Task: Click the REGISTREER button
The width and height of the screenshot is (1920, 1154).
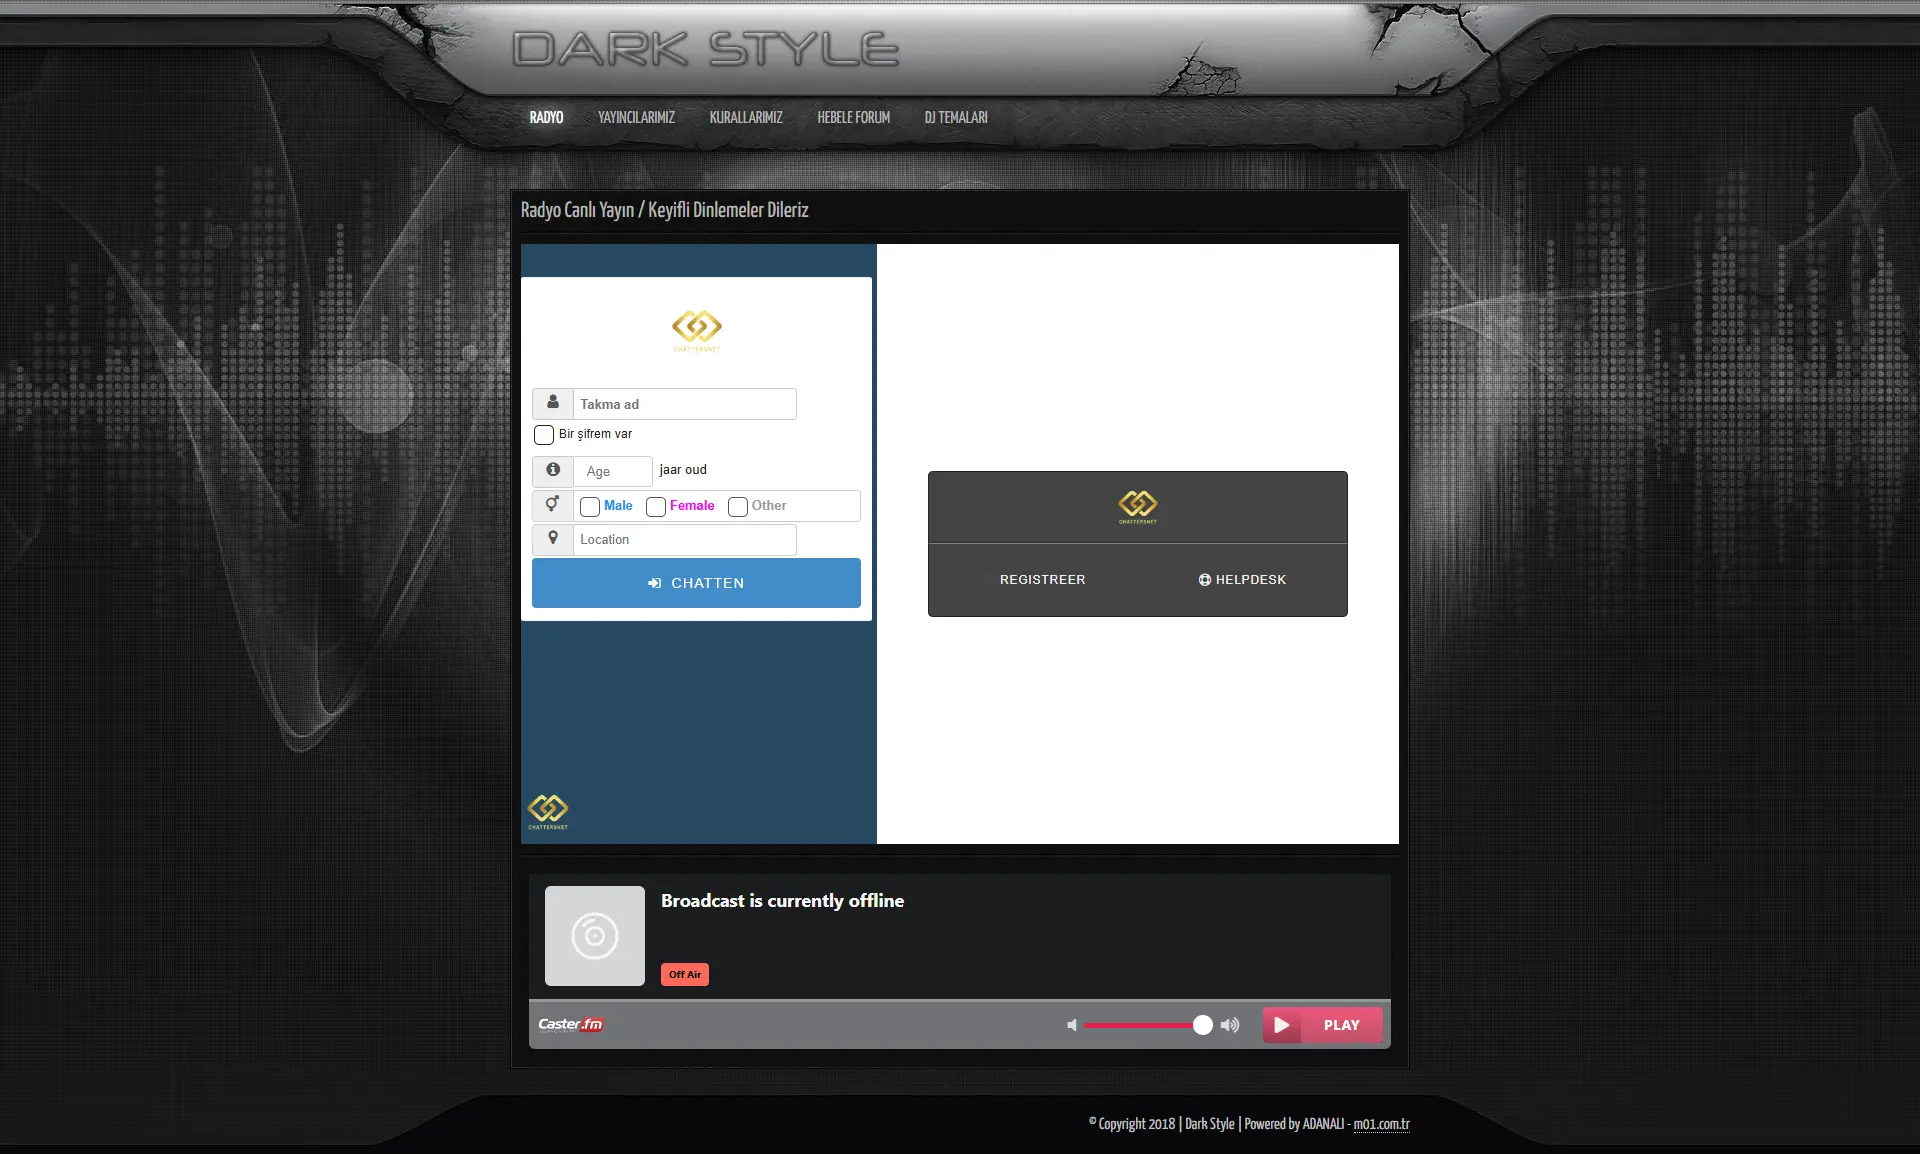Action: click(x=1042, y=580)
